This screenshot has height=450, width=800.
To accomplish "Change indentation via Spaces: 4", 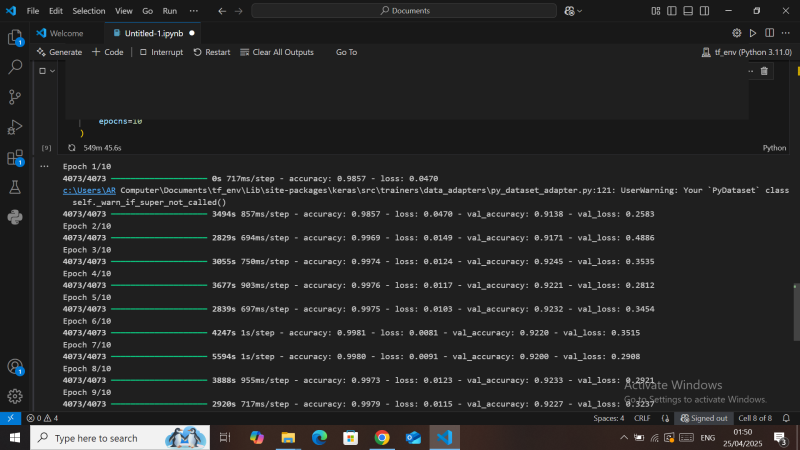I will pos(609,418).
